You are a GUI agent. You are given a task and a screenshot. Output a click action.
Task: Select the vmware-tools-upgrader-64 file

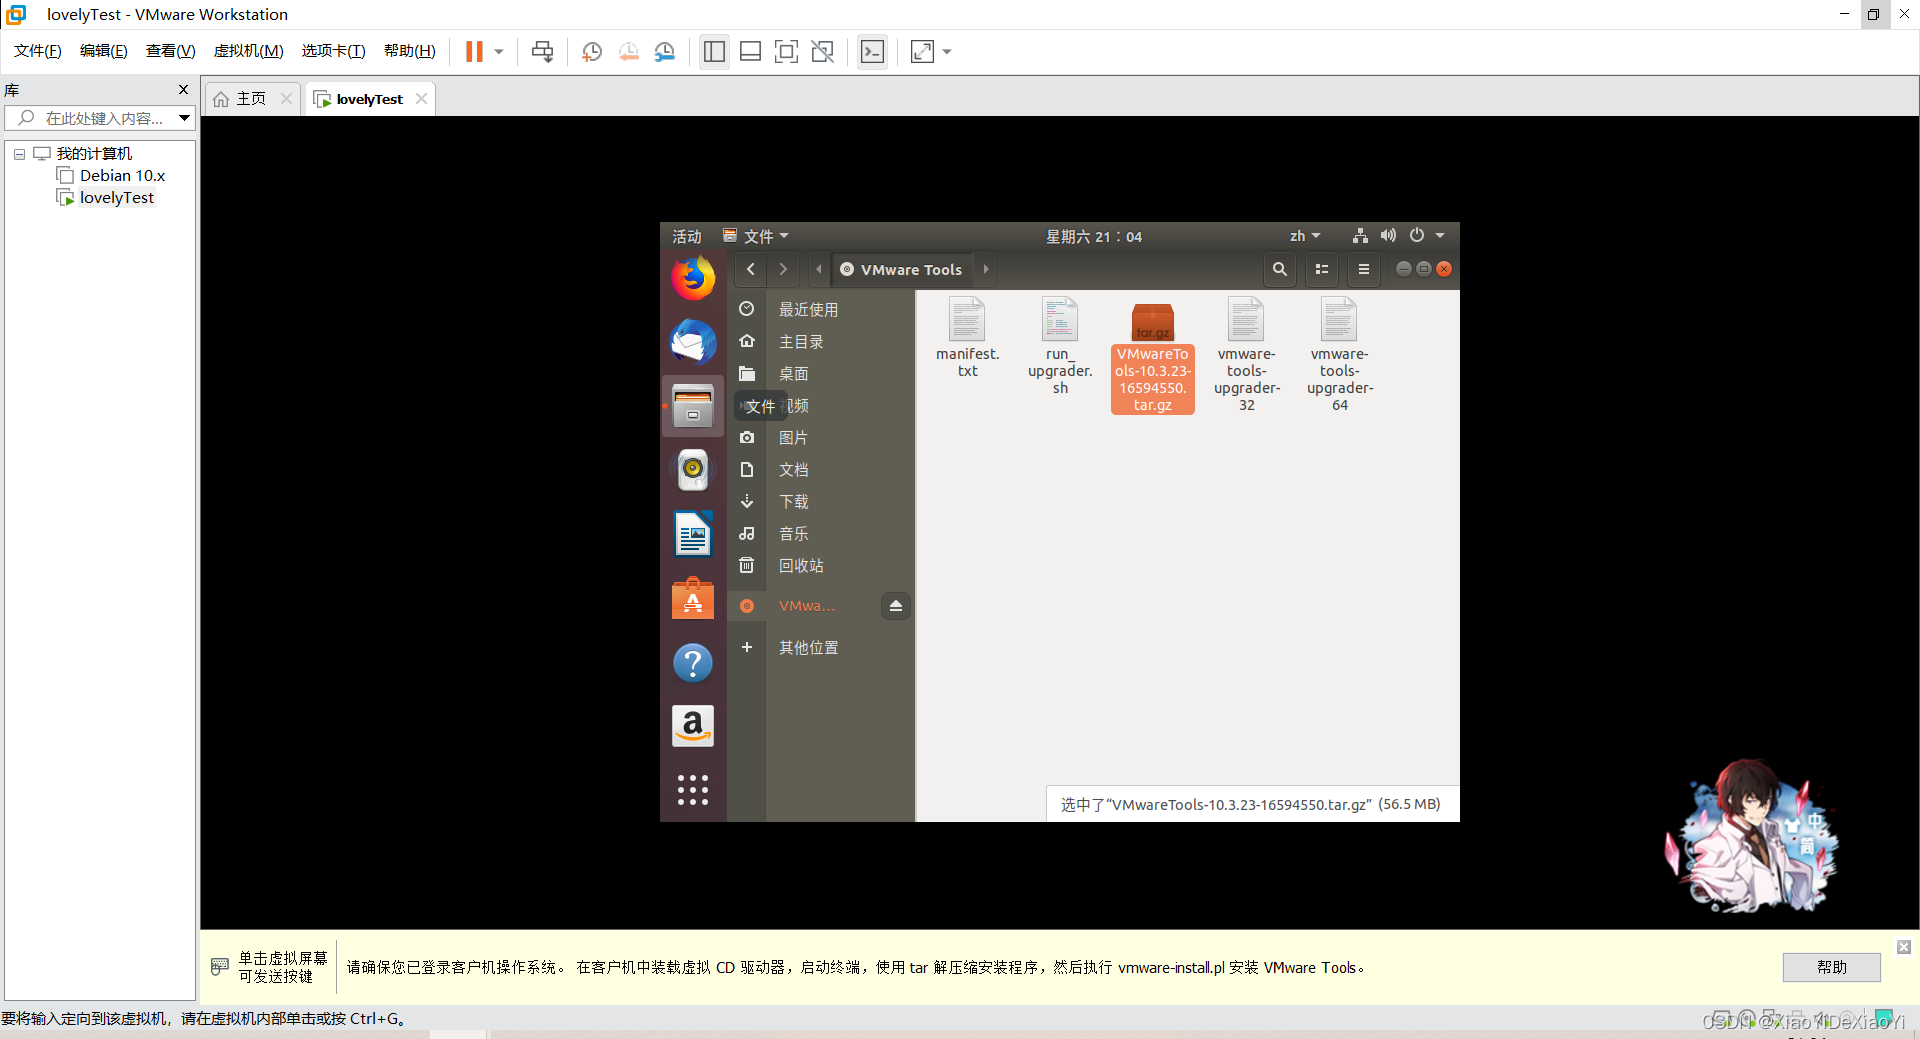coord(1339,355)
